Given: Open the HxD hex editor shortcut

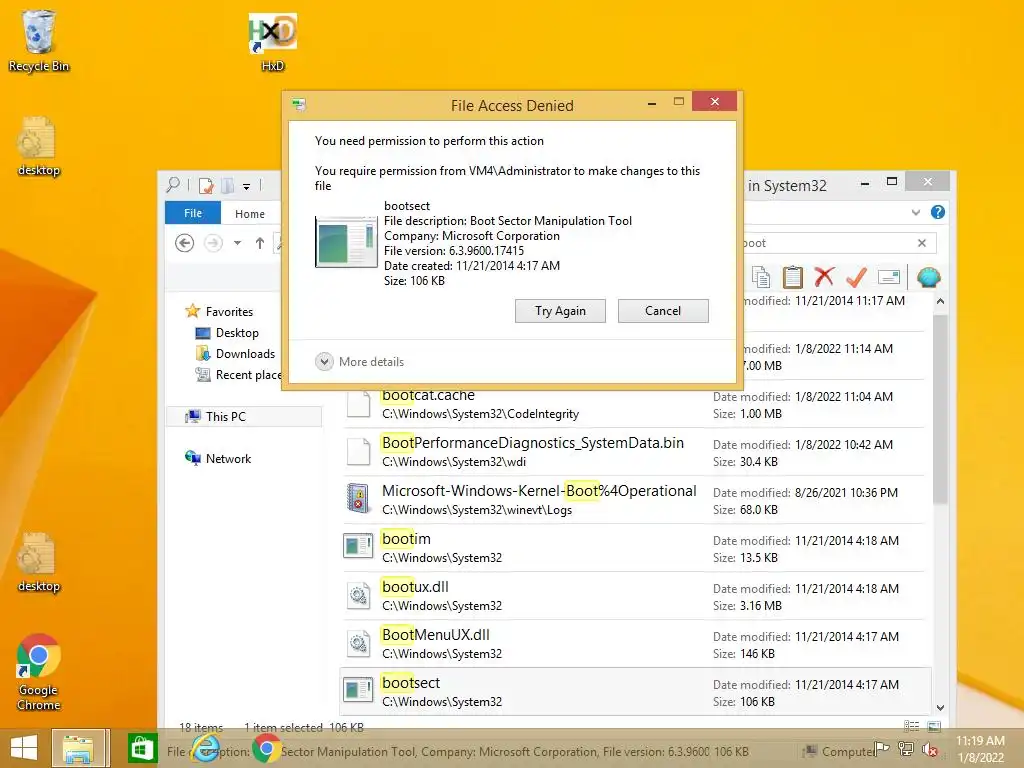Looking at the screenshot, I should click(x=272, y=40).
